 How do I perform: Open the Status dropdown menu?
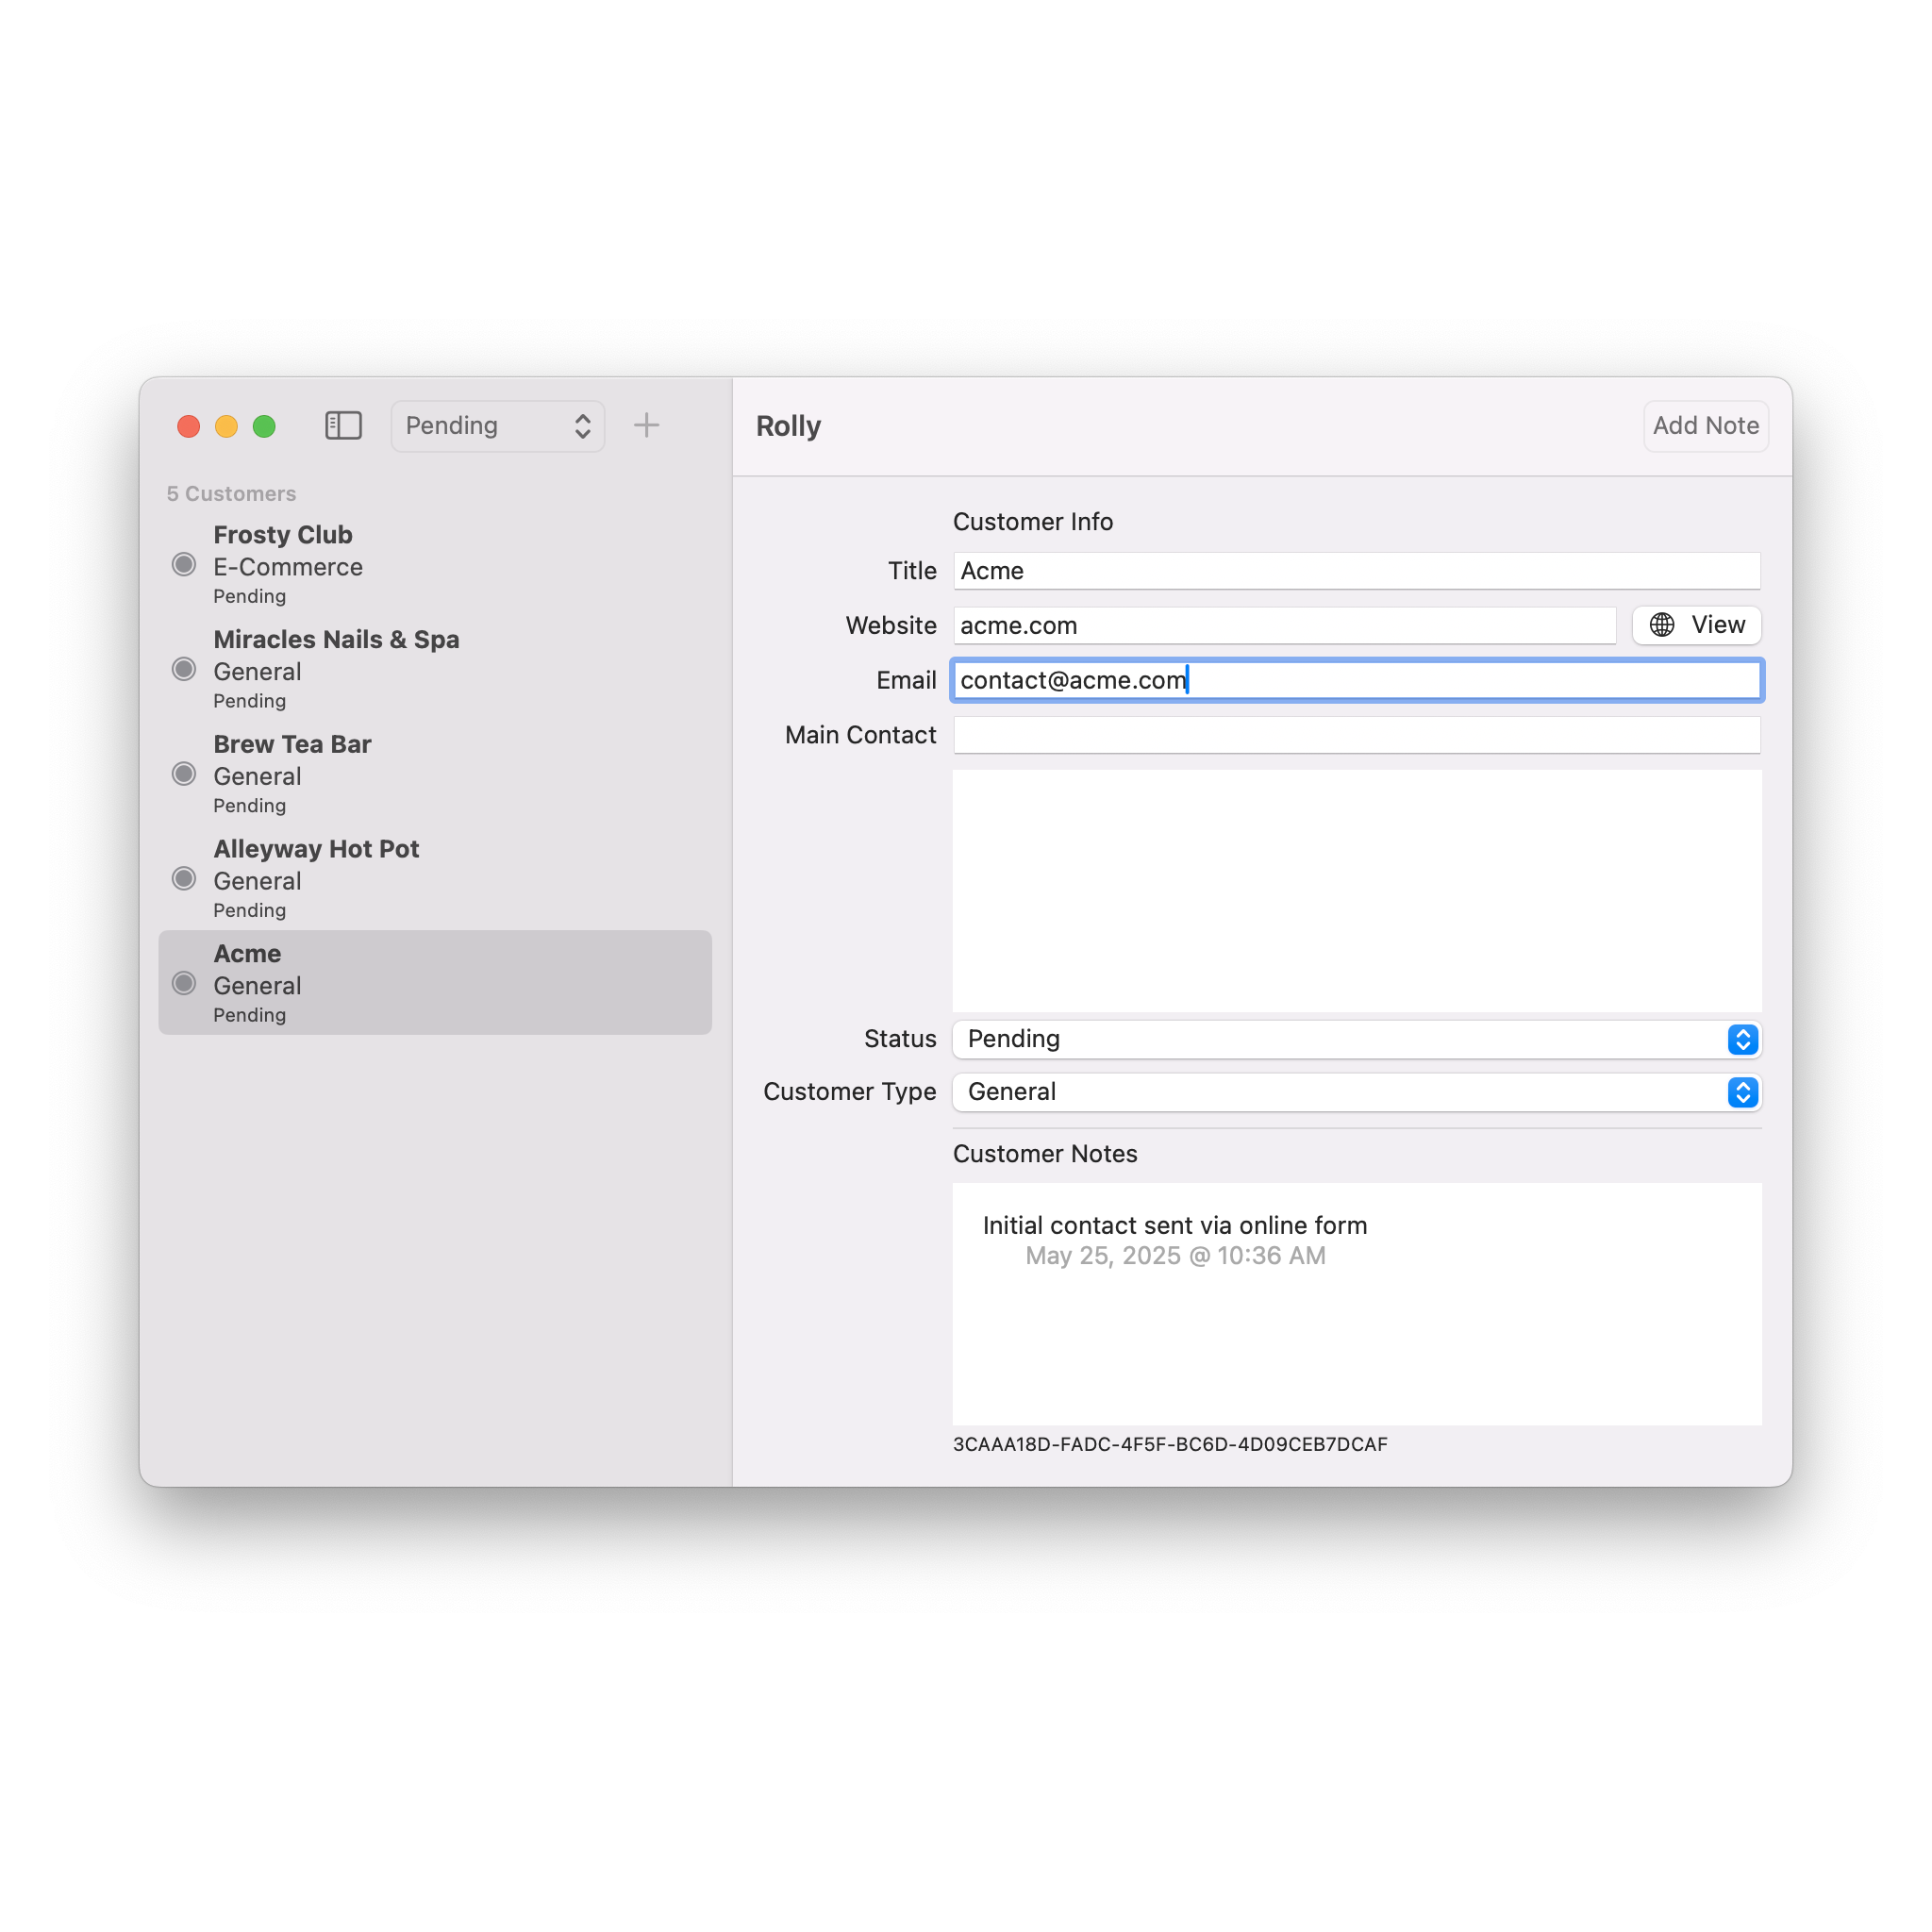tap(1356, 1039)
